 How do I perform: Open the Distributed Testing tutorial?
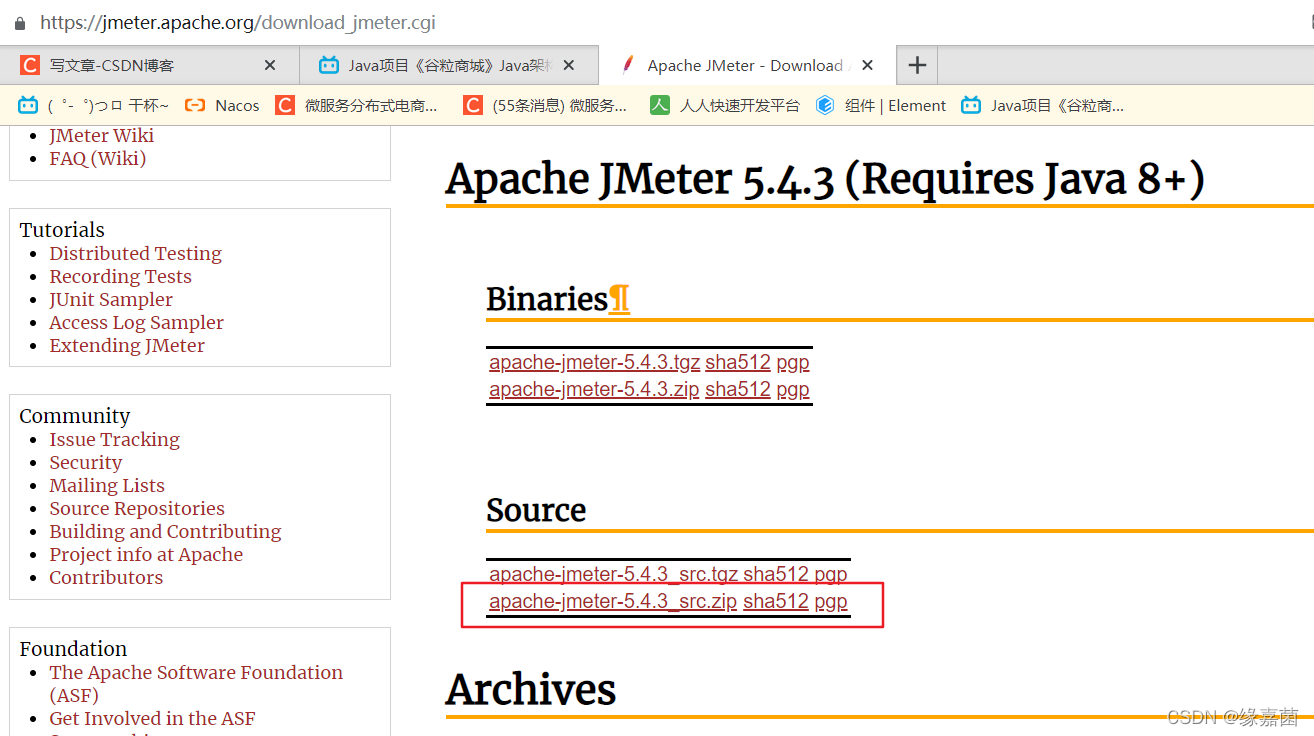click(x=136, y=253)
